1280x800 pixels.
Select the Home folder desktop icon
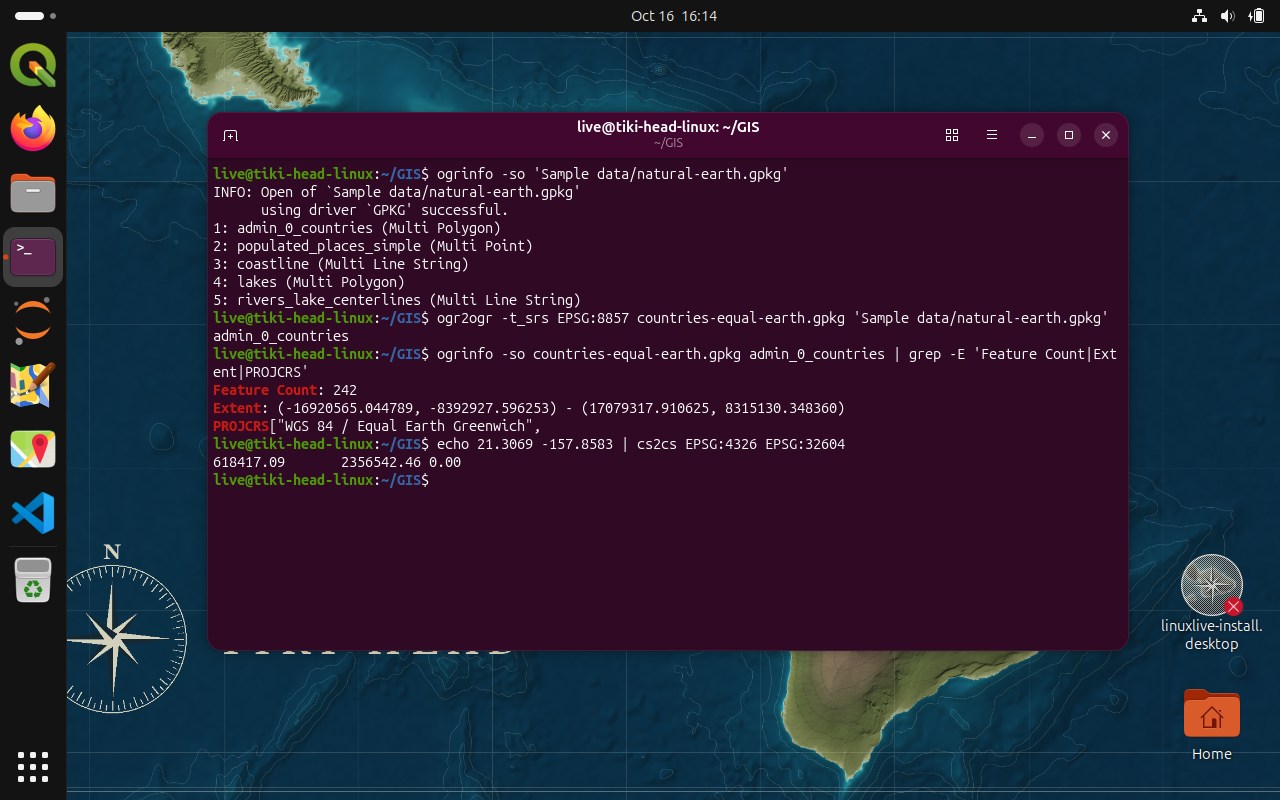pos(1212,725)
